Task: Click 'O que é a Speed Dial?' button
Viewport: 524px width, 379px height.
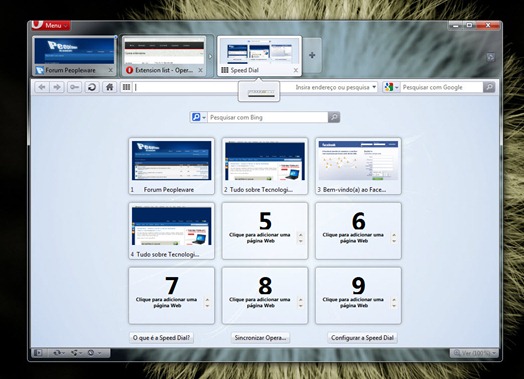Action: pos(161,338)
